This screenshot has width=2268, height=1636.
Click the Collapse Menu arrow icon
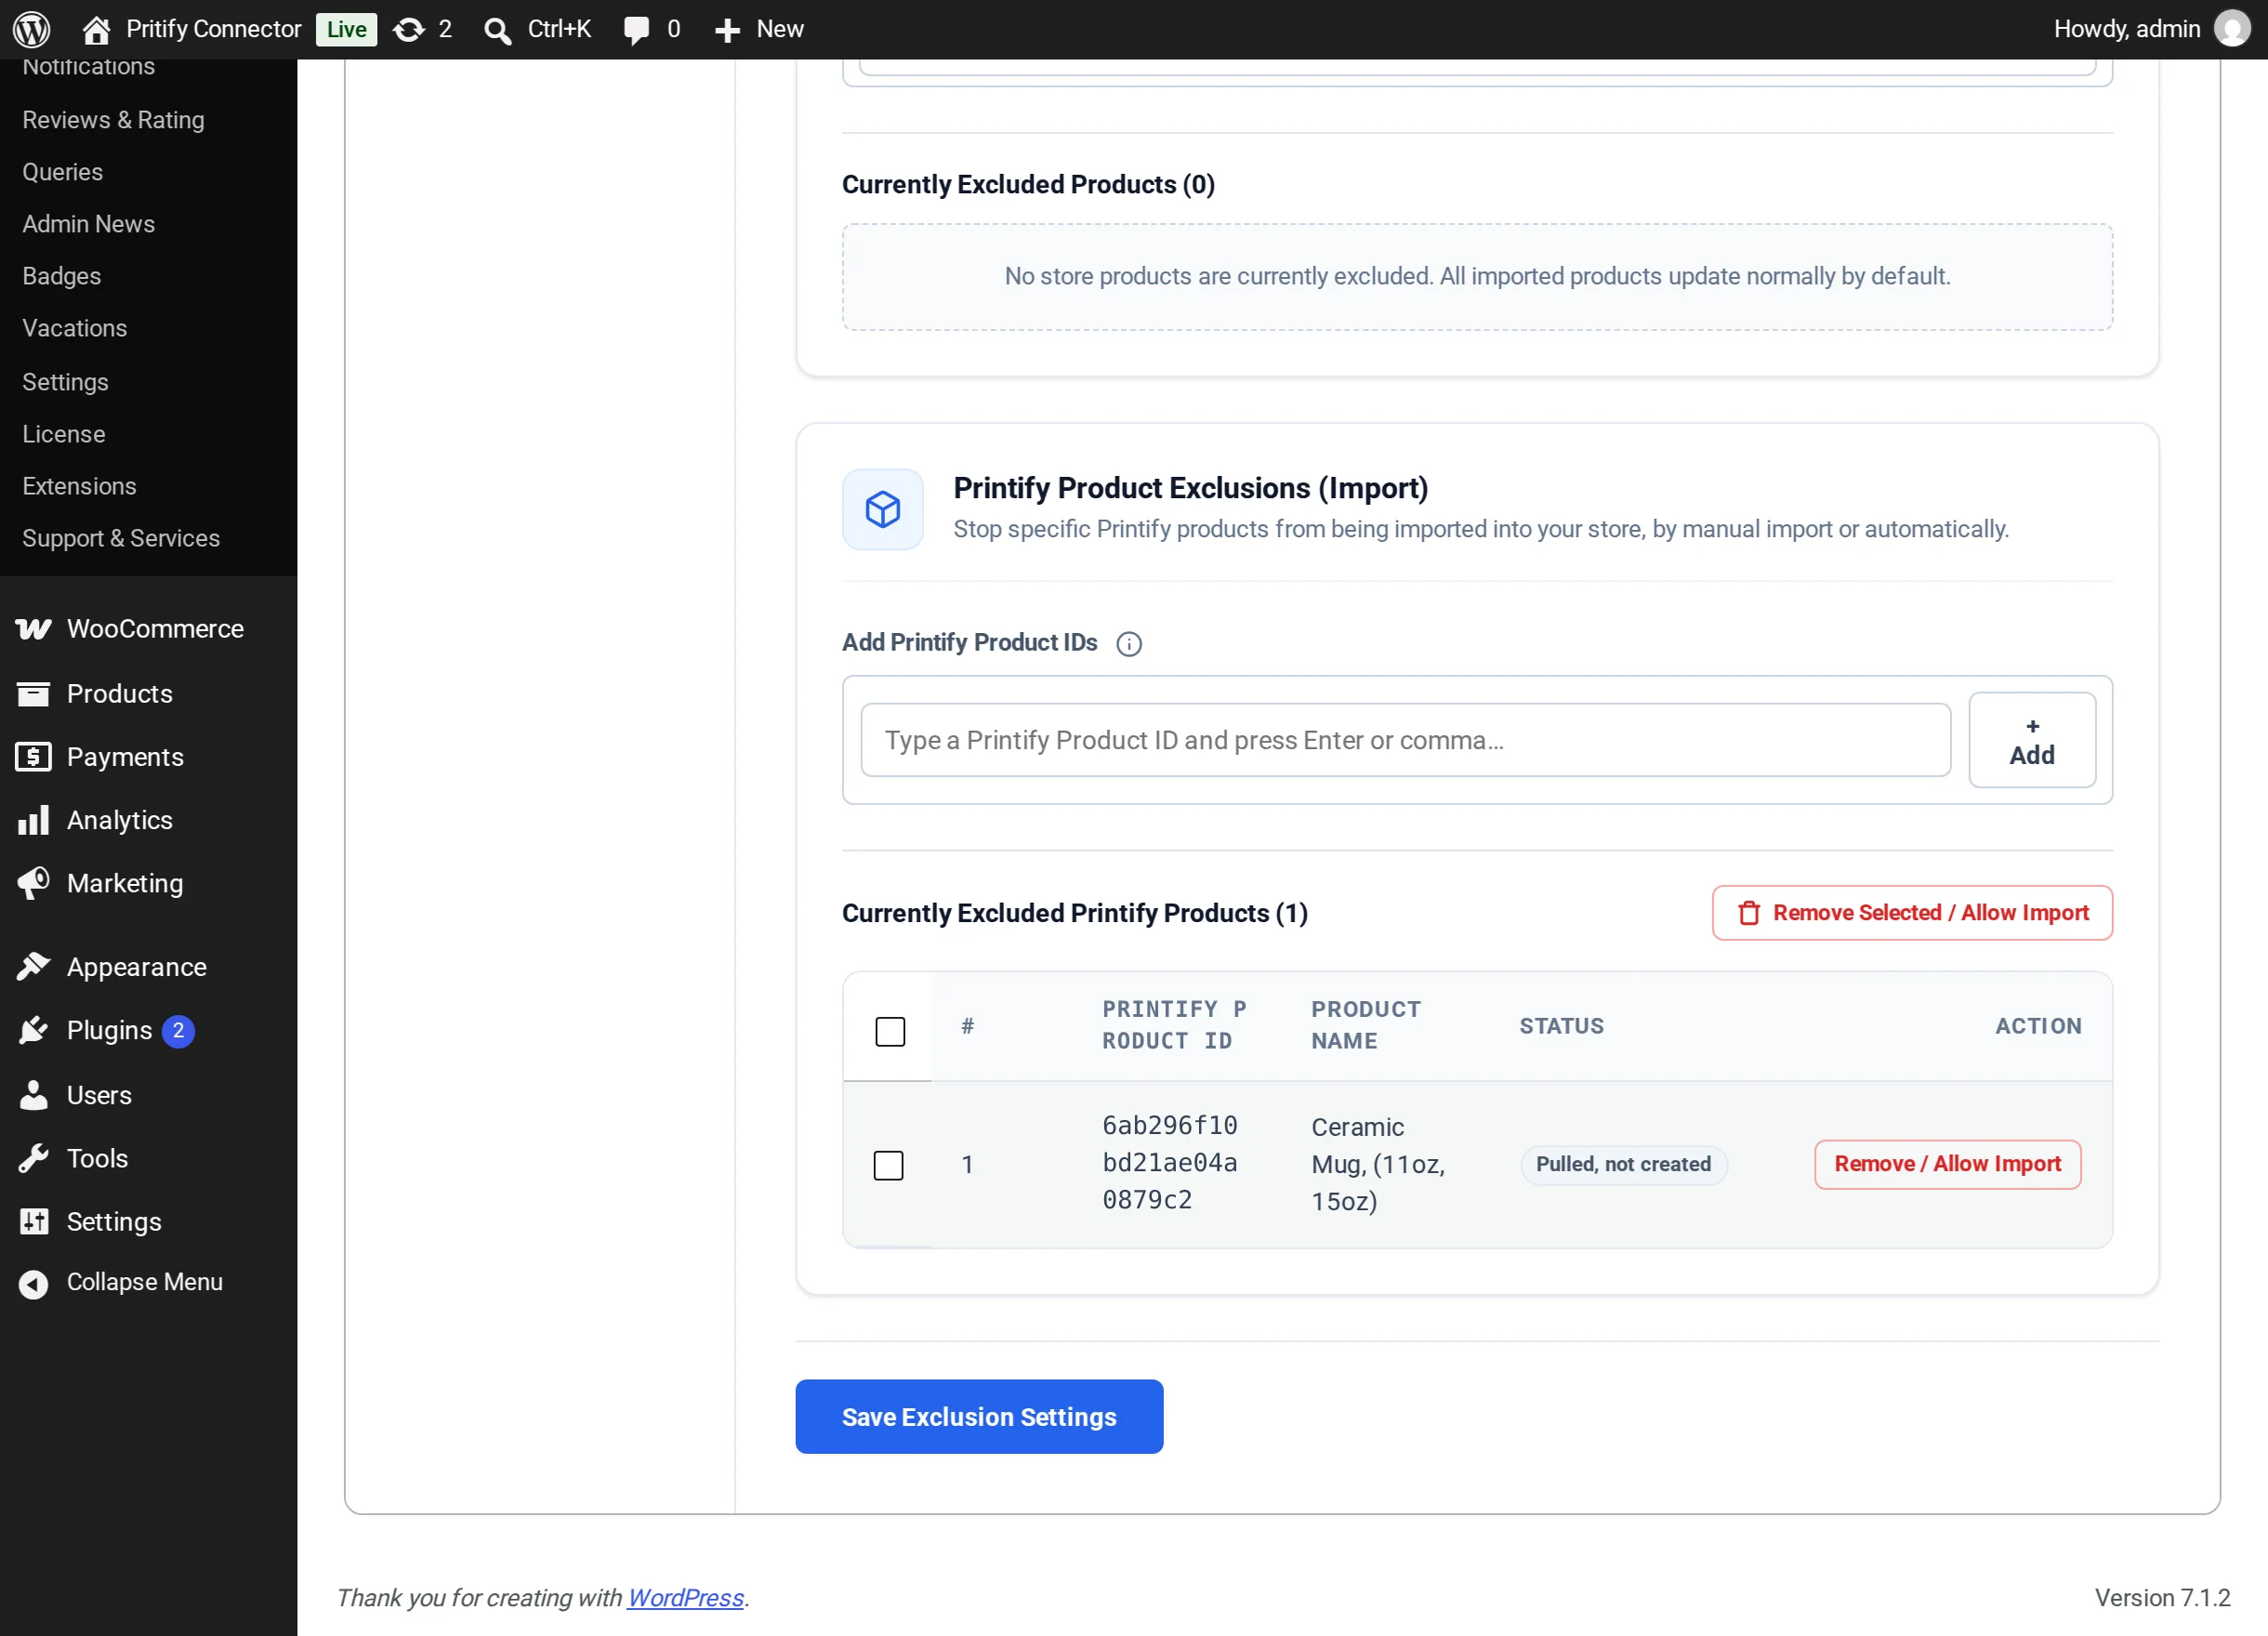33,1284
